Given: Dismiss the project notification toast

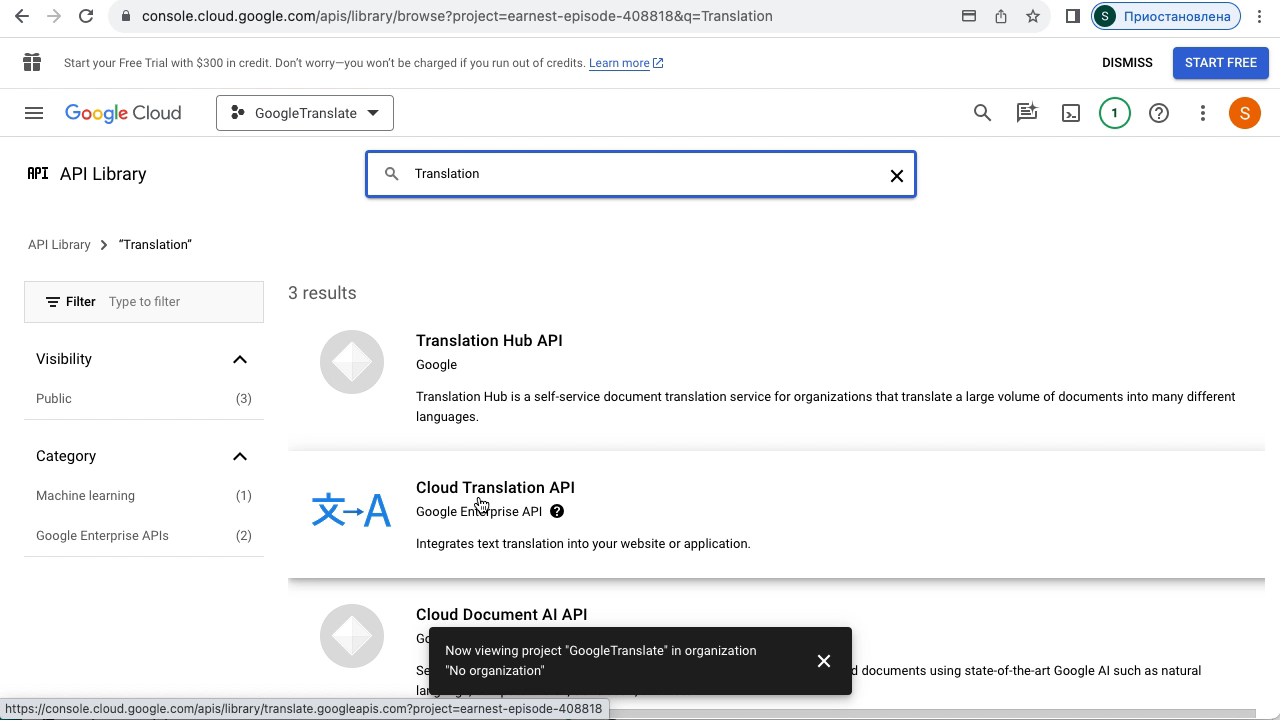Looking at the screenshot, I should (x=823, y=661).
